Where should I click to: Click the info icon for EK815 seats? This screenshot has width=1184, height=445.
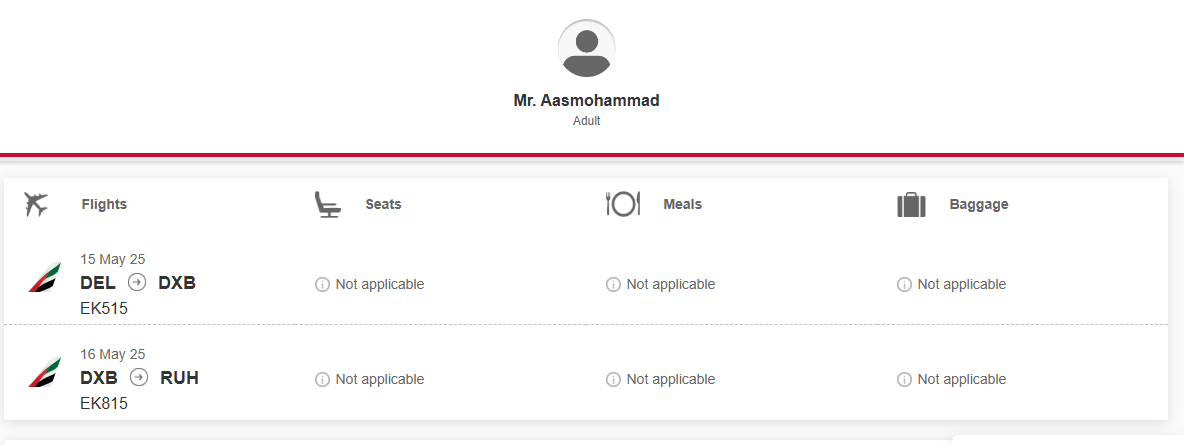click(x=322, y=379)
